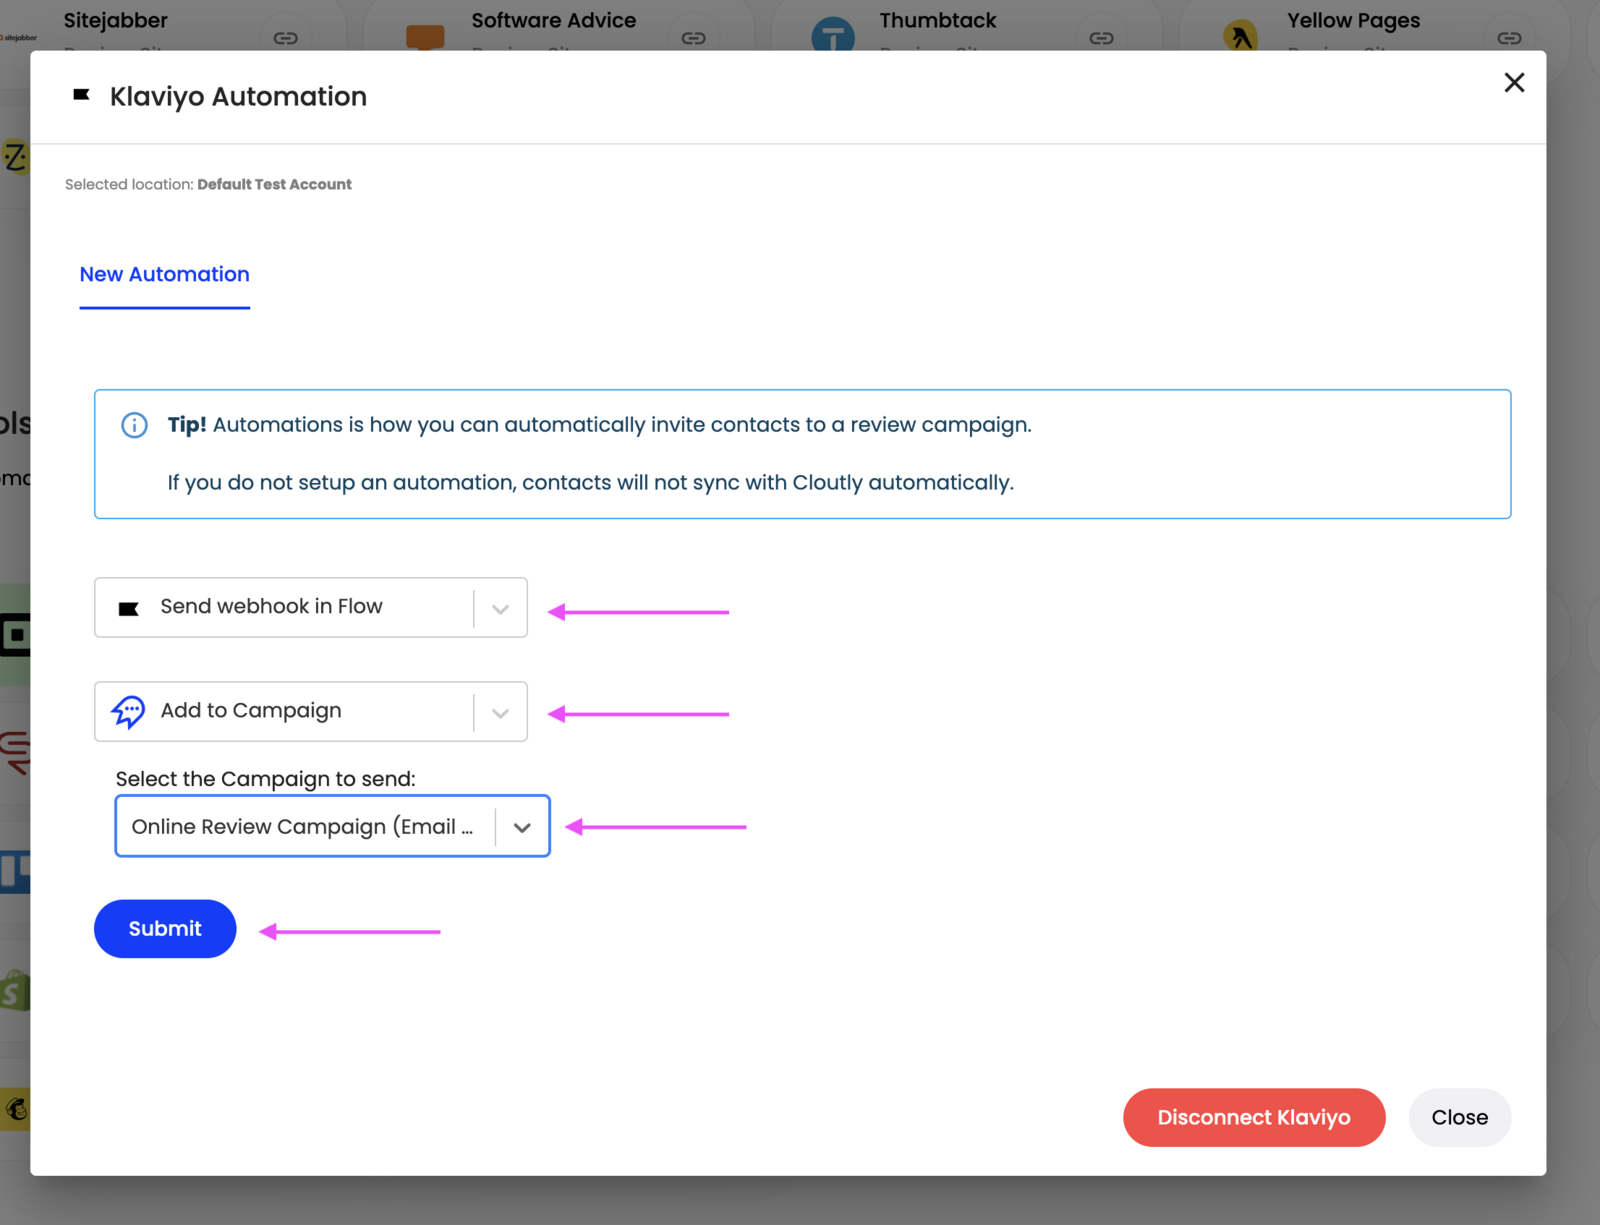Image resolution: width=1600 pixels, height=1225 pixels.
Task: Click the Close button
Action: (x=1459, y=1117)
